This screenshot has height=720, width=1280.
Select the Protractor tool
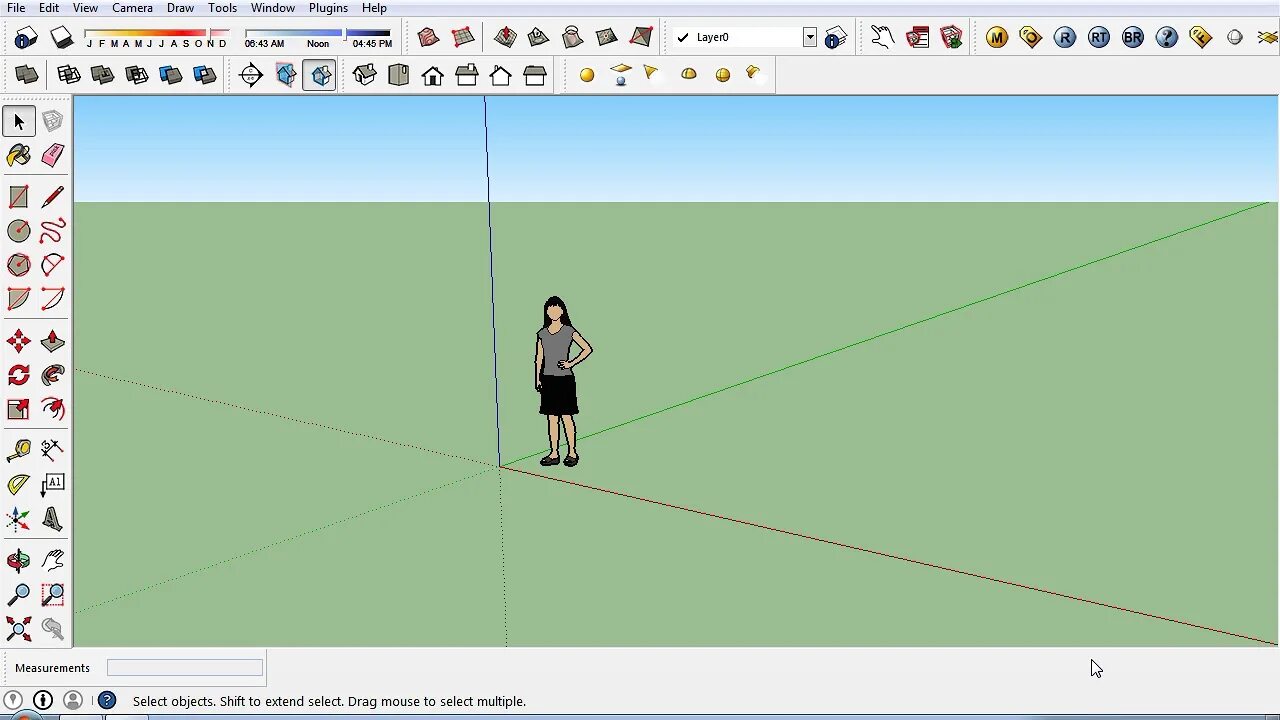(x=19, y=485)
